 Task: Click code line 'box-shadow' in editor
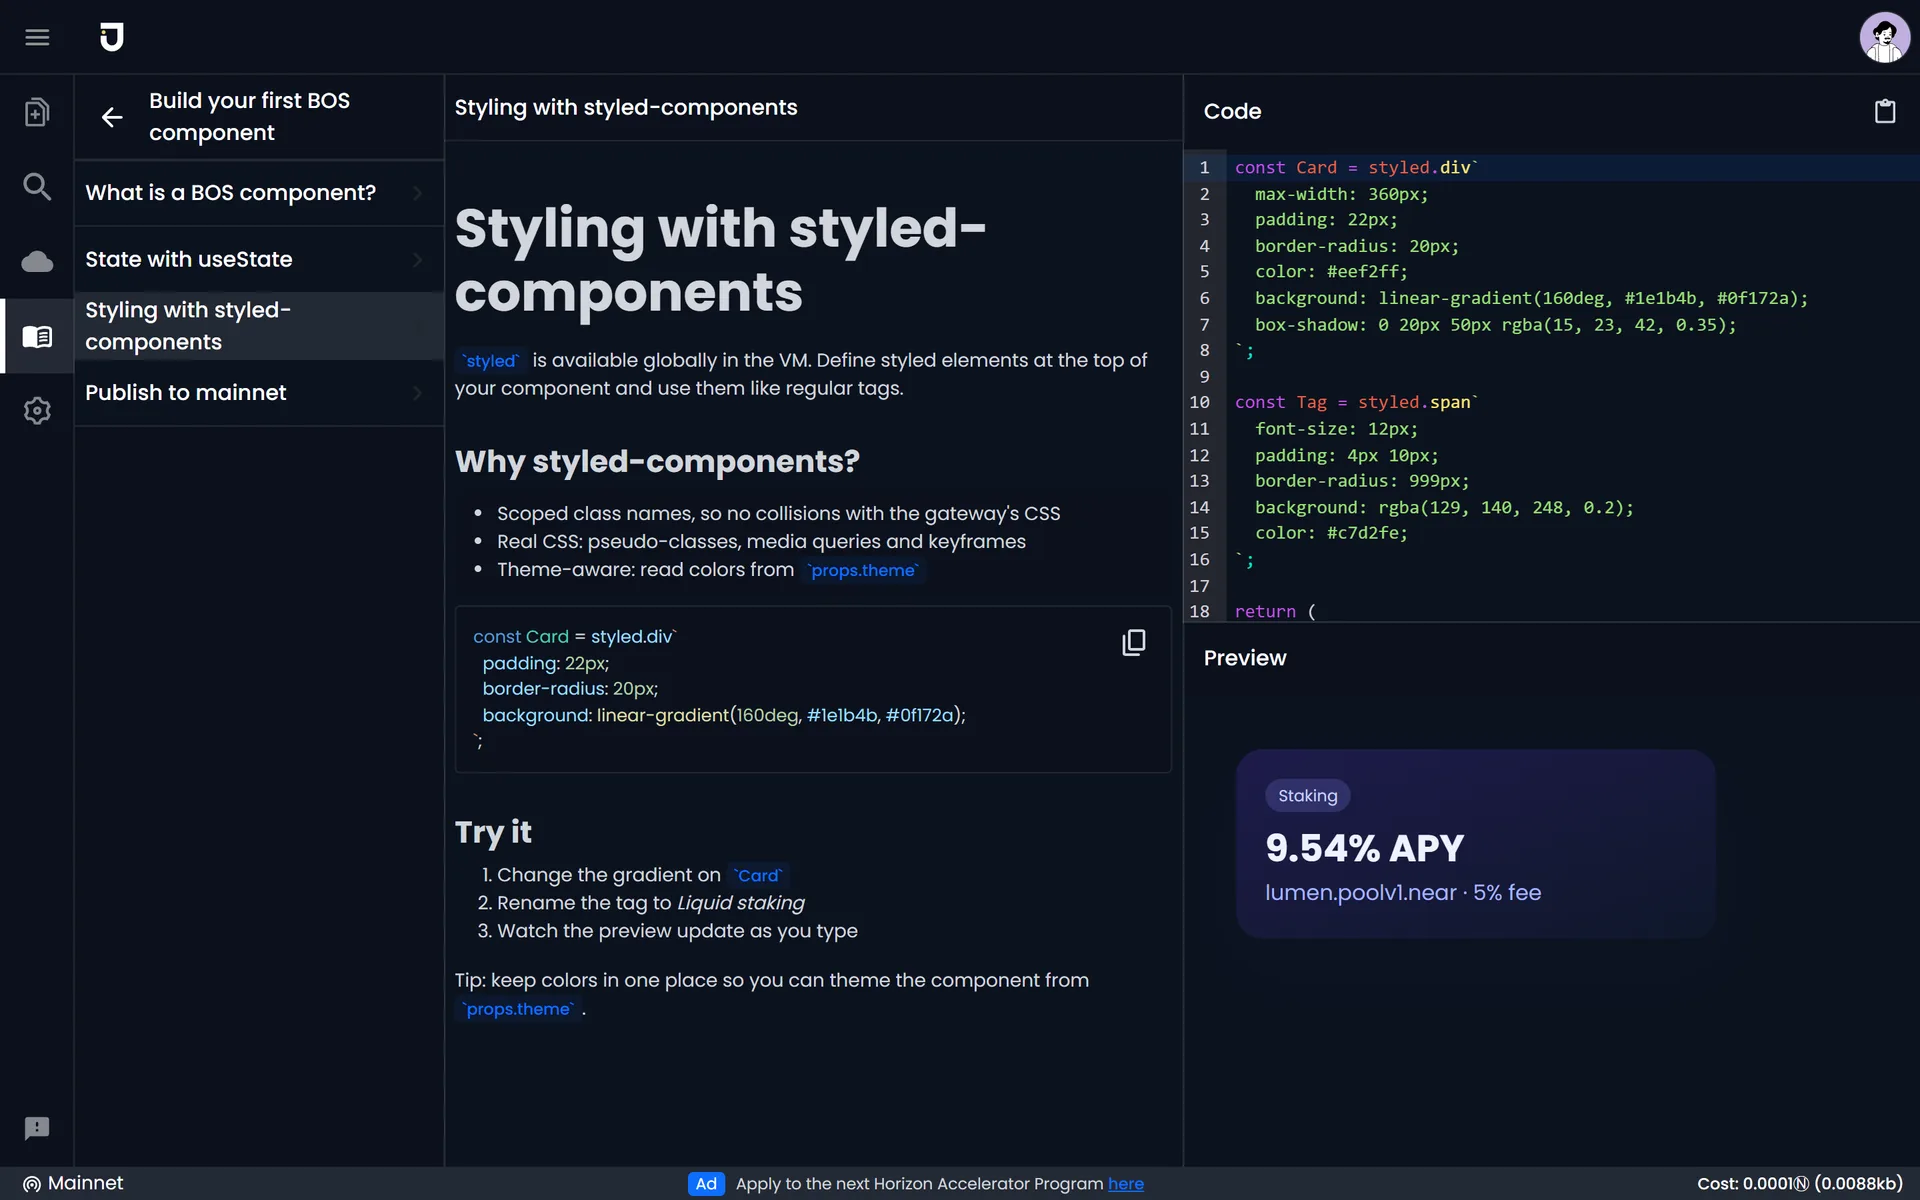point(1495,325)
